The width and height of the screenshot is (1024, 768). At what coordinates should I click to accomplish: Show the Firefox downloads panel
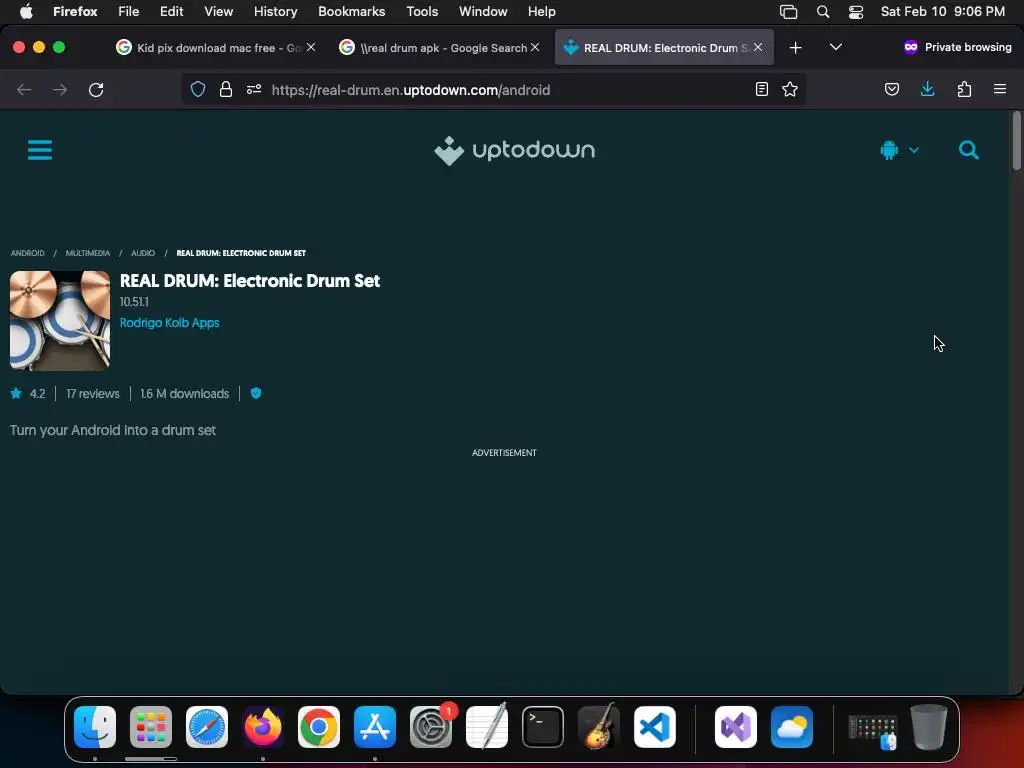(927, 89)
